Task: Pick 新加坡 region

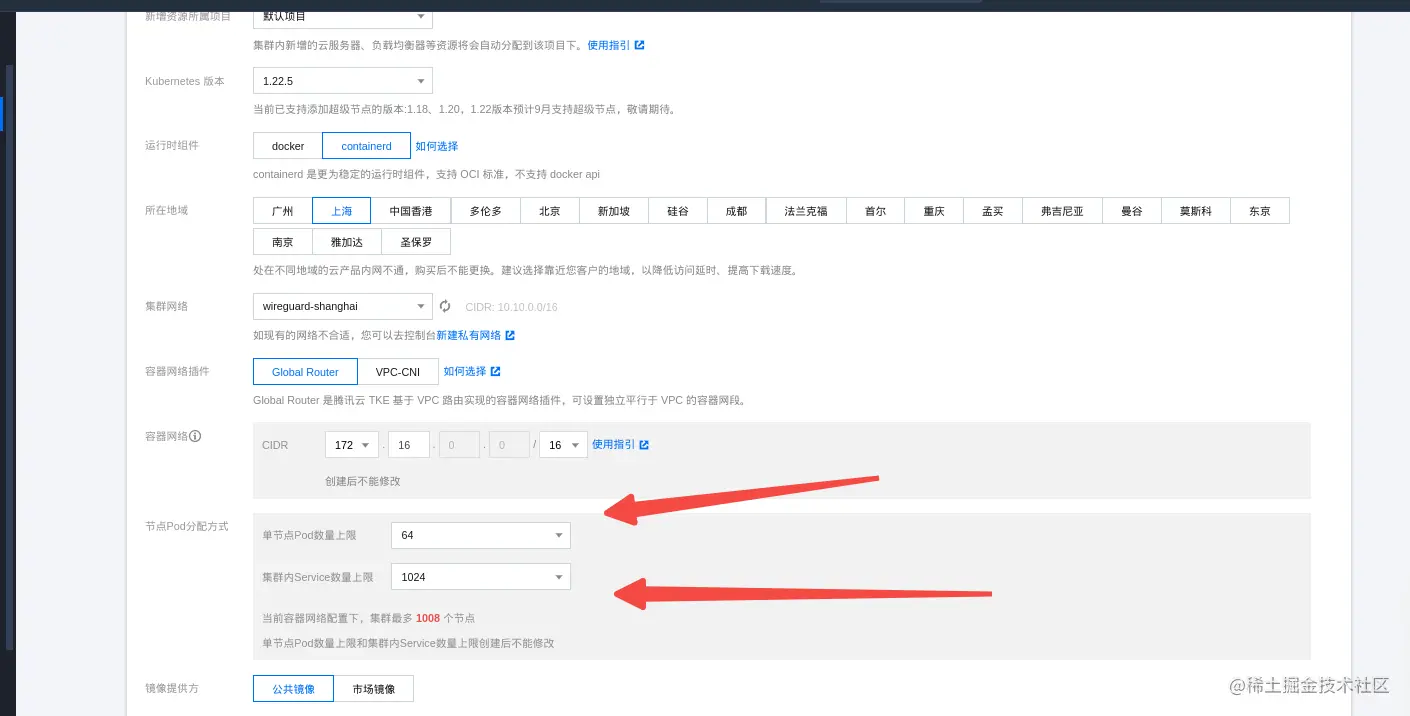Action: click(614, 211)
